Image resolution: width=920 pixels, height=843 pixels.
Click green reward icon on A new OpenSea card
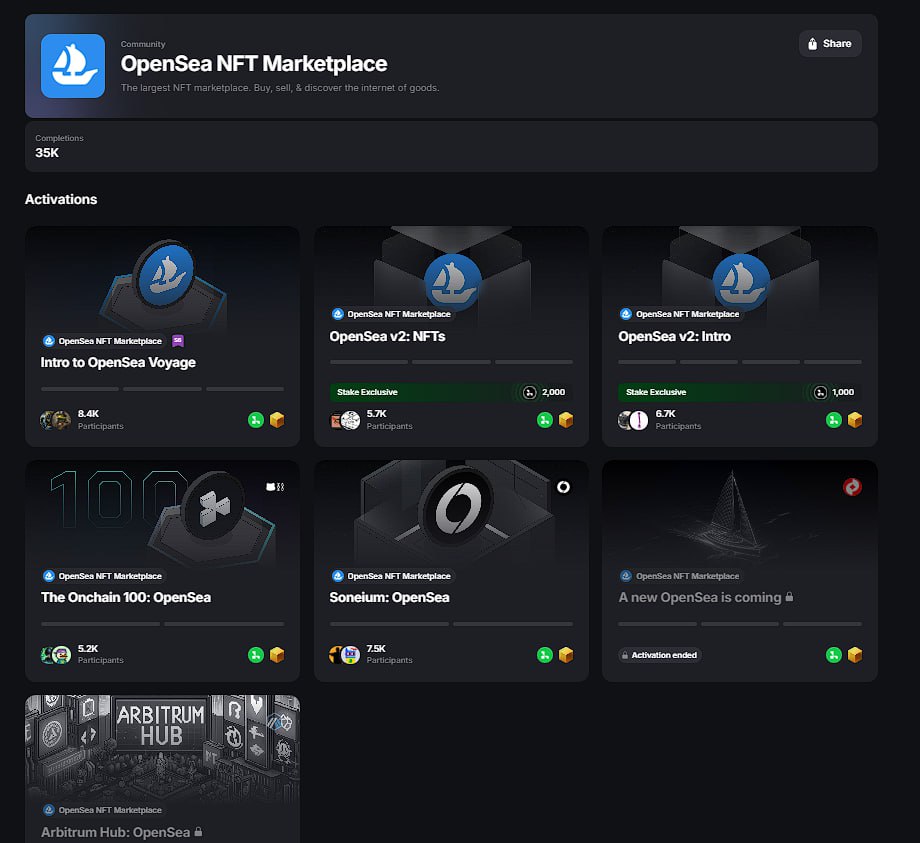[834, 655]
